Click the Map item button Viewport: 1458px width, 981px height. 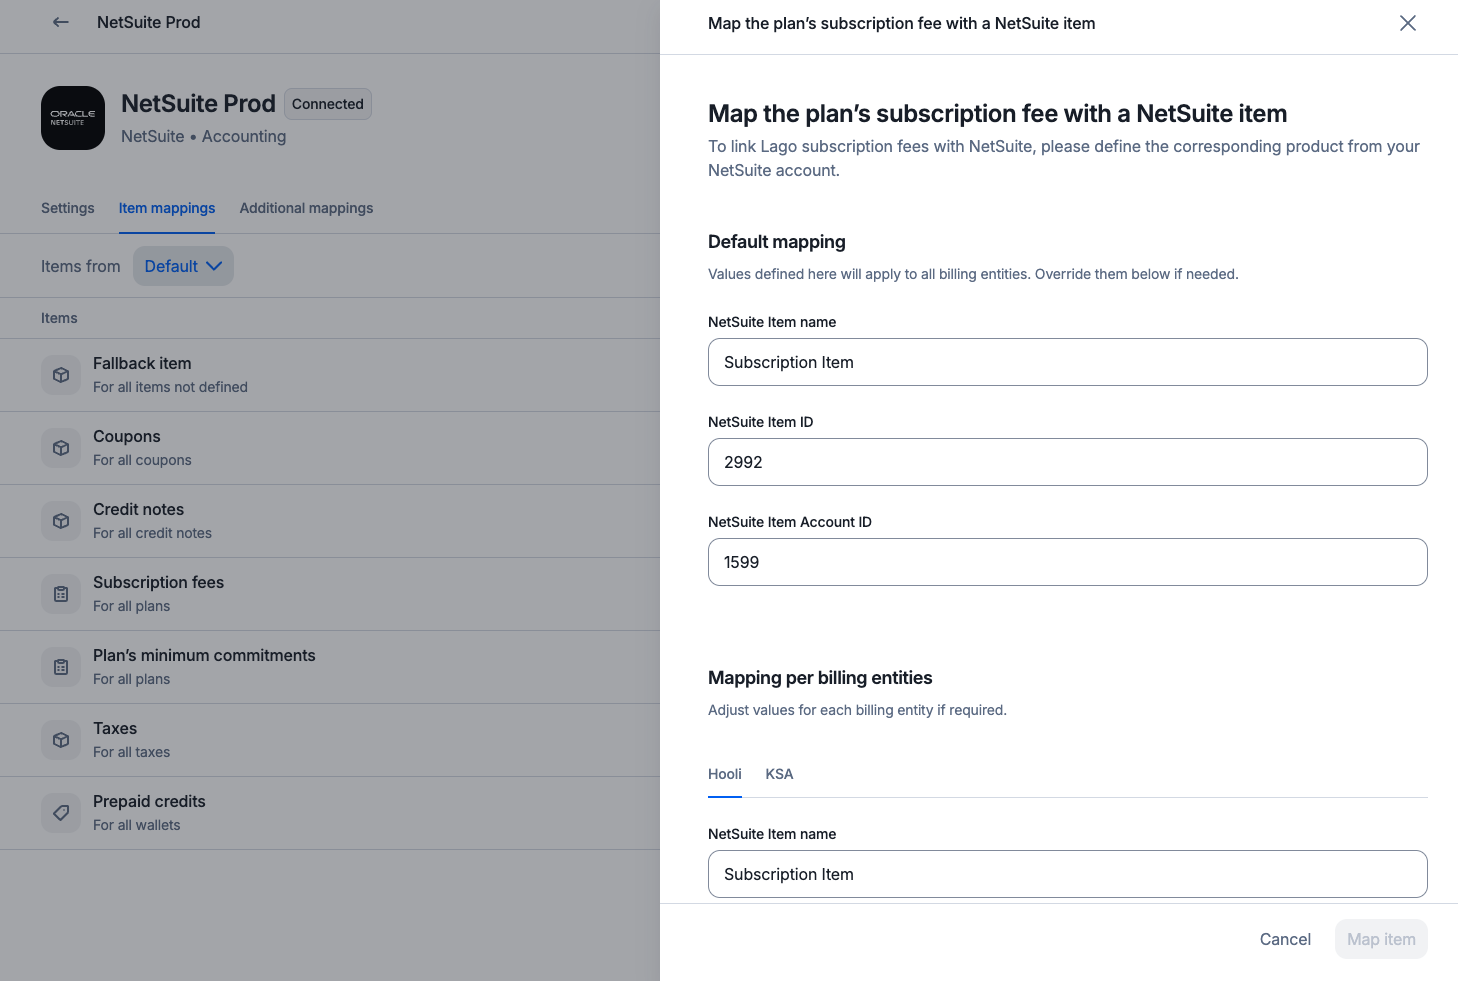pos(1381,939)
